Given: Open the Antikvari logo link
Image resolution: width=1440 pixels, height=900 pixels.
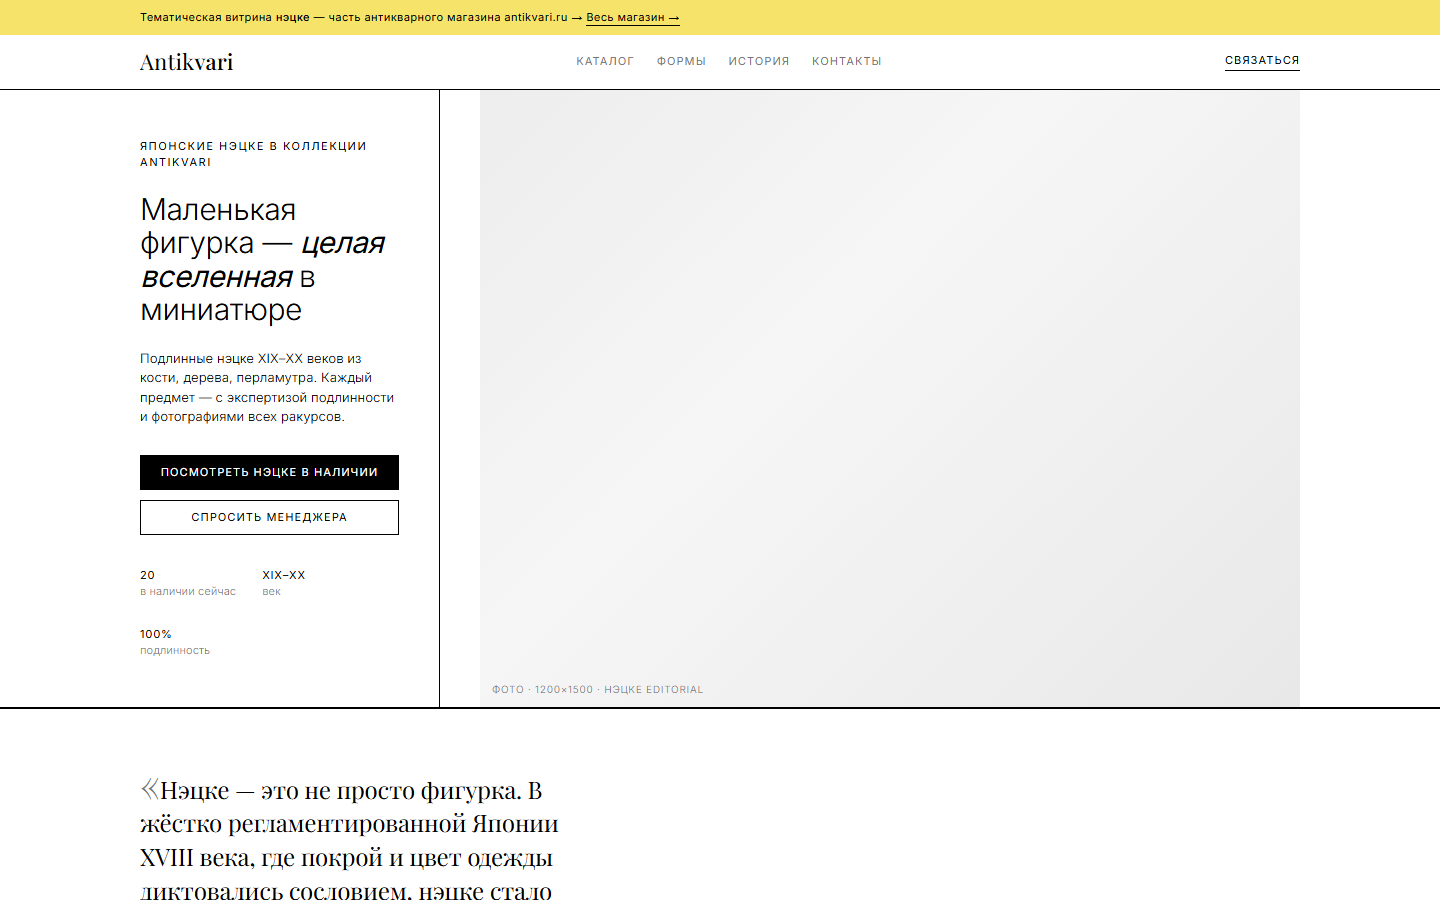Looking at the screenshot, I should (186, 62).
